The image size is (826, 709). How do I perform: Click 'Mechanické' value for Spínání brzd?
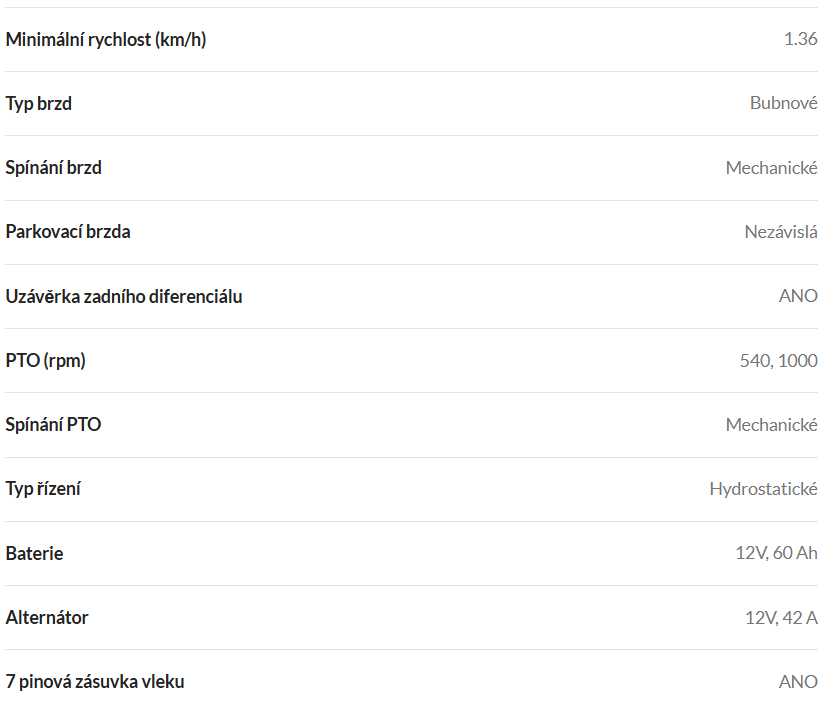[x=772, y=168]
